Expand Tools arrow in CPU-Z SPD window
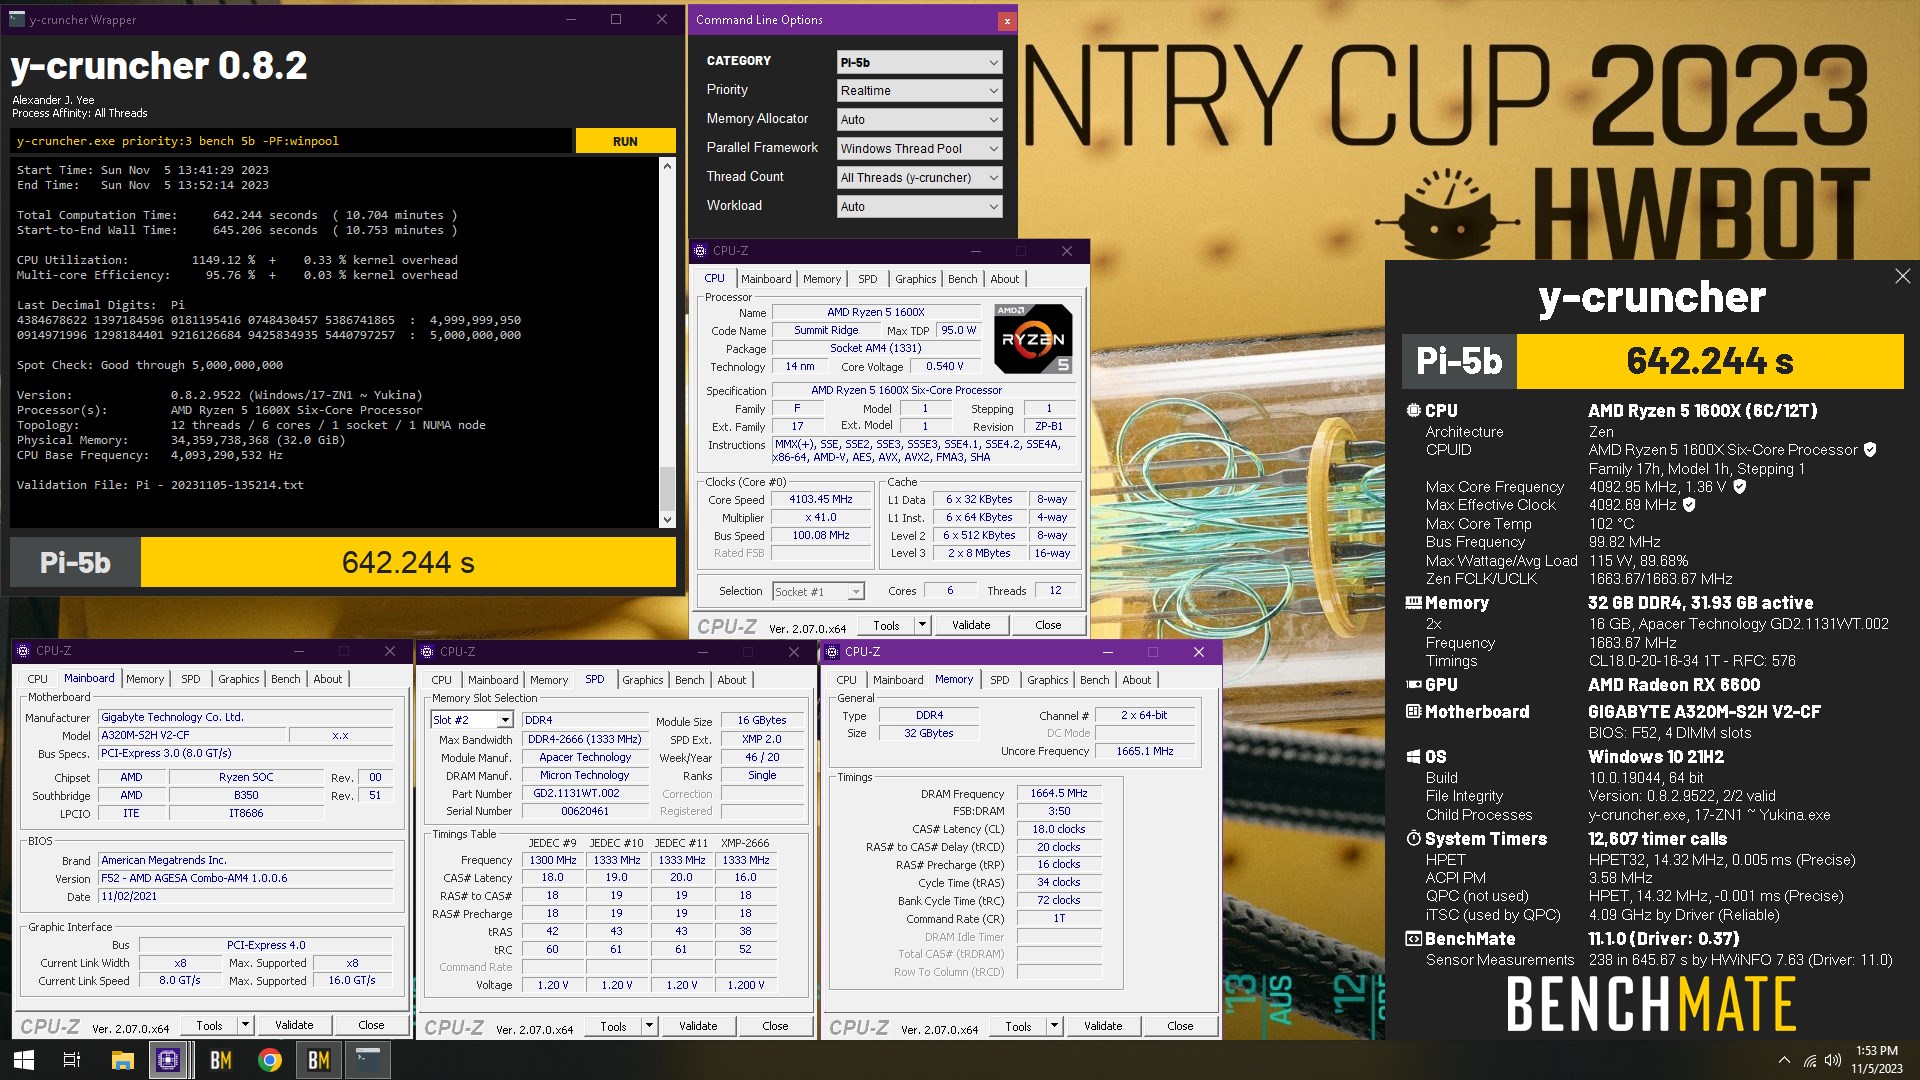 pyautogui.click(x=649, y=1026)
